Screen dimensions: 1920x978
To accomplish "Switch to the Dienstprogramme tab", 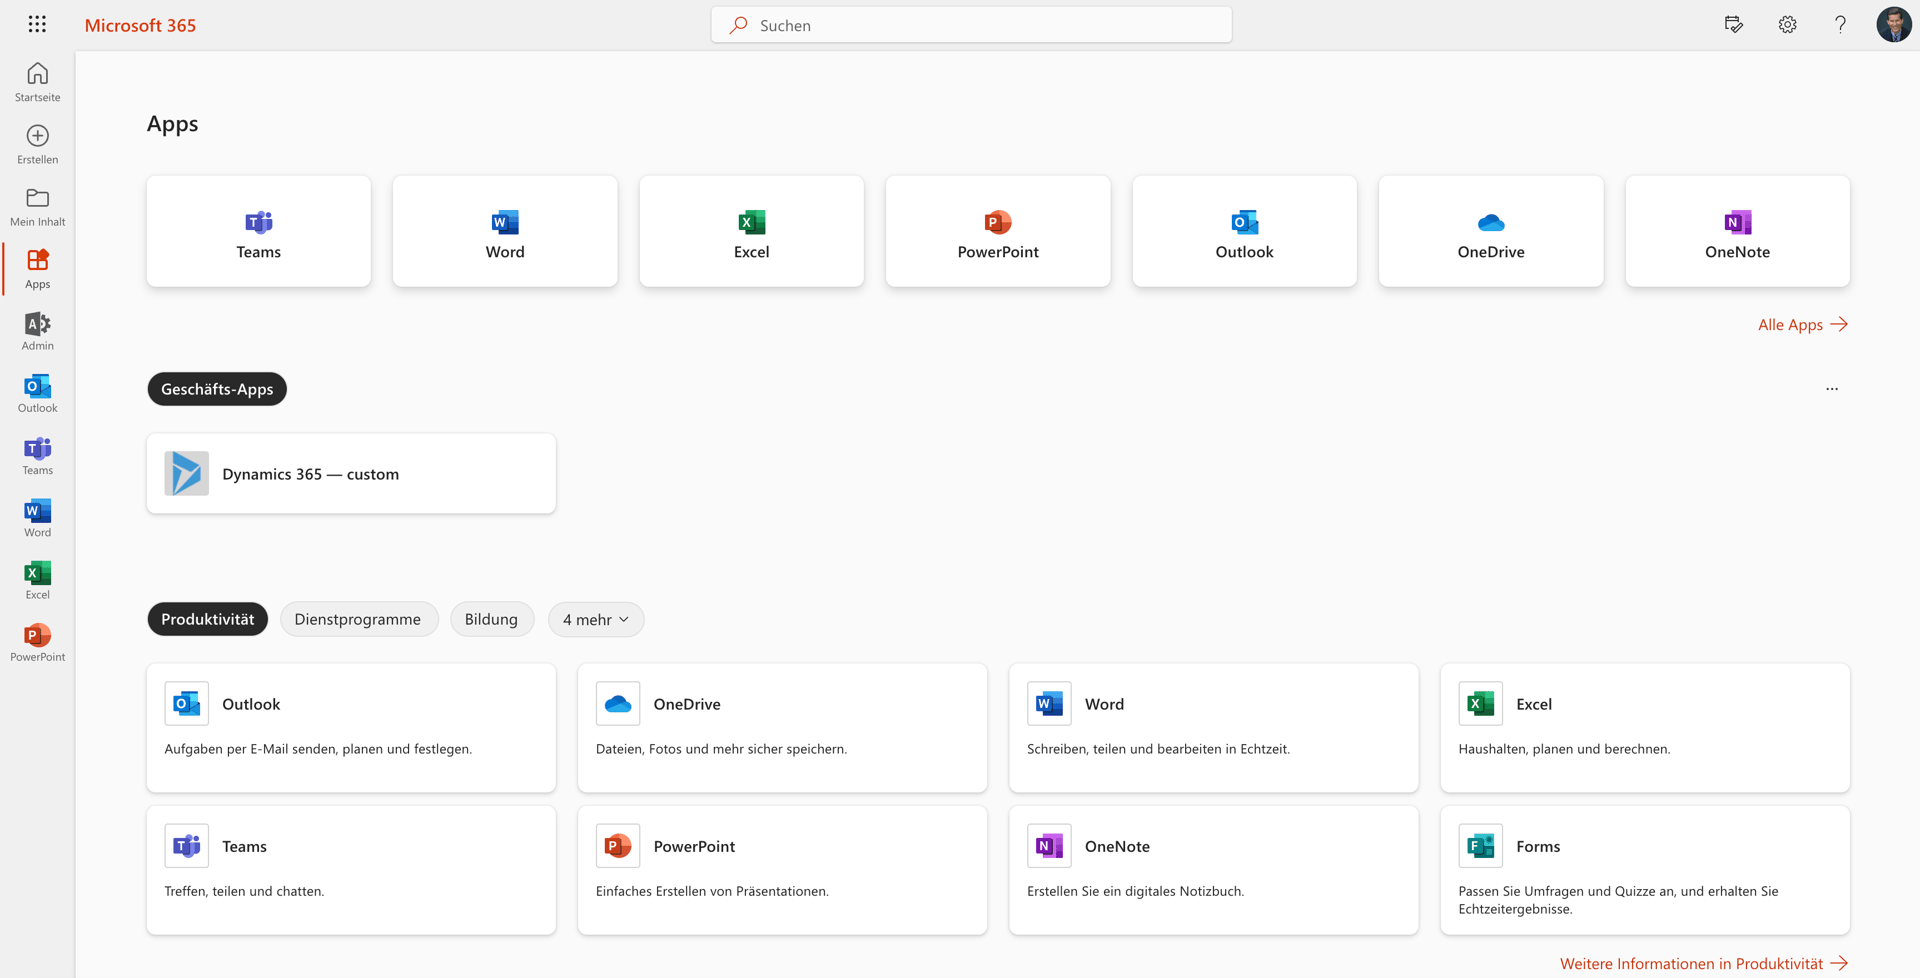I will click(x=358, y=619).
